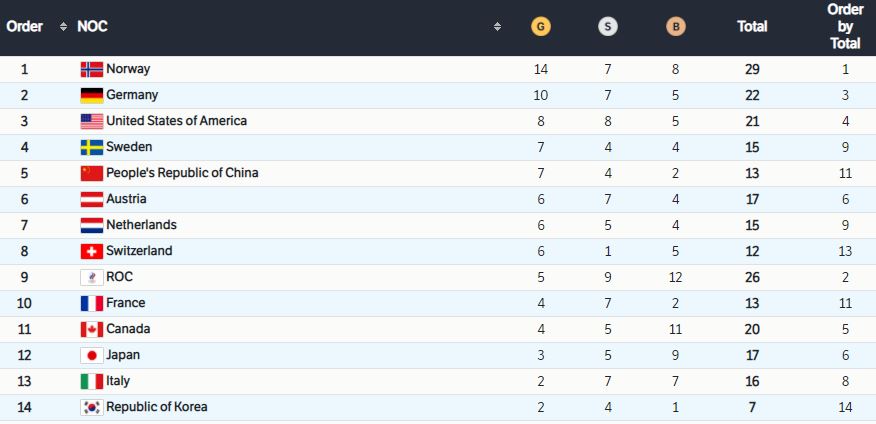Select the ROC team name
This screenshot has width=876, height=424.
tap(119, 277)
